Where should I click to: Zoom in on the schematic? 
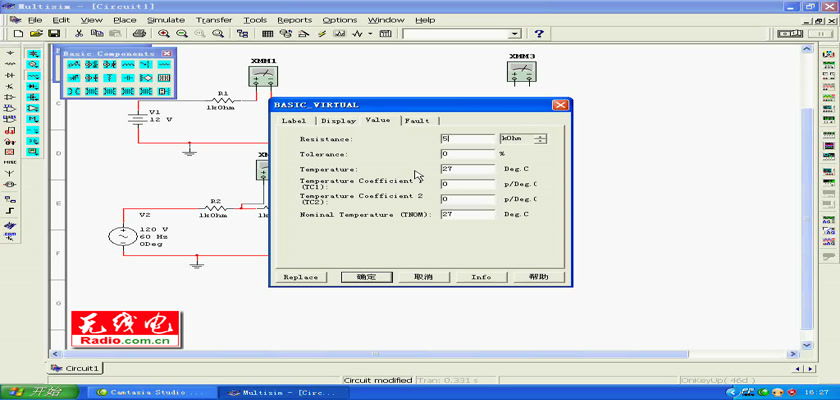click(164, 33)
